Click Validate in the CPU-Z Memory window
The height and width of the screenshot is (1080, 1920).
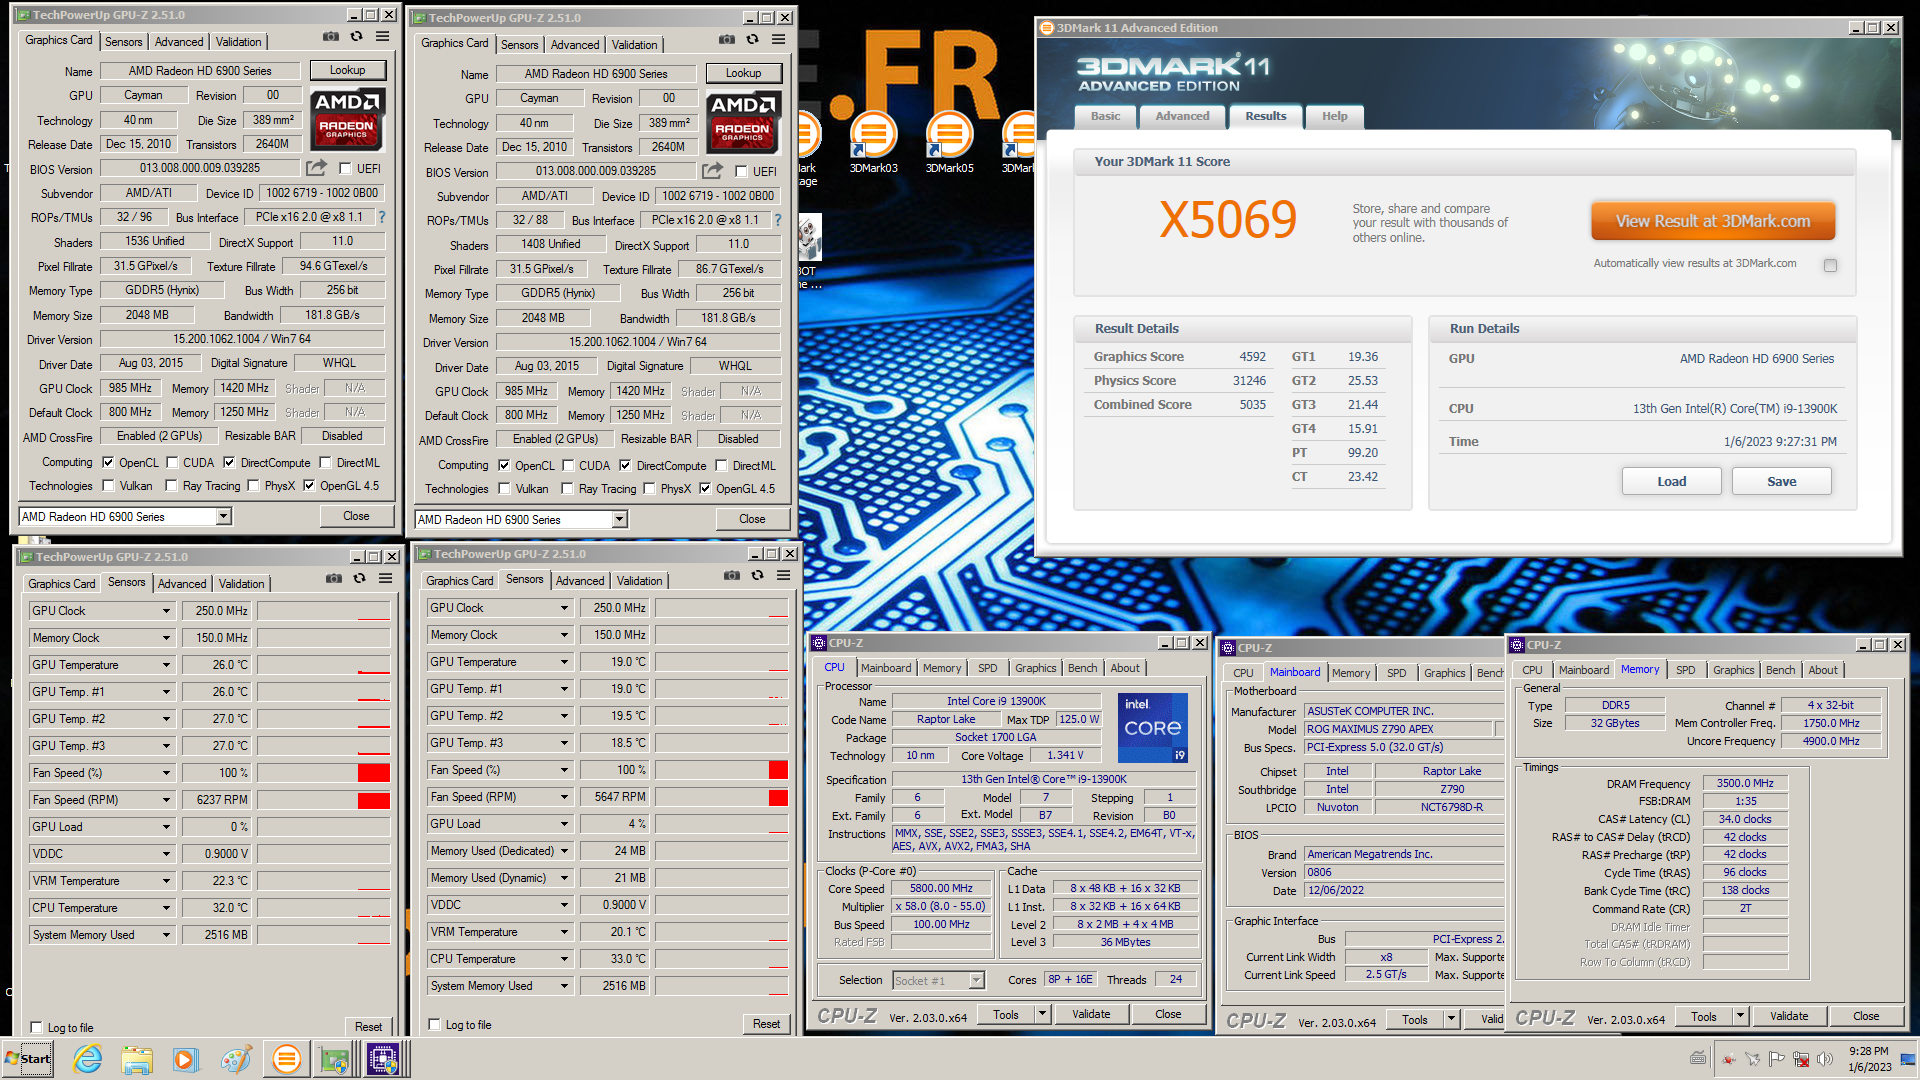click(x=1788, y=1016)
